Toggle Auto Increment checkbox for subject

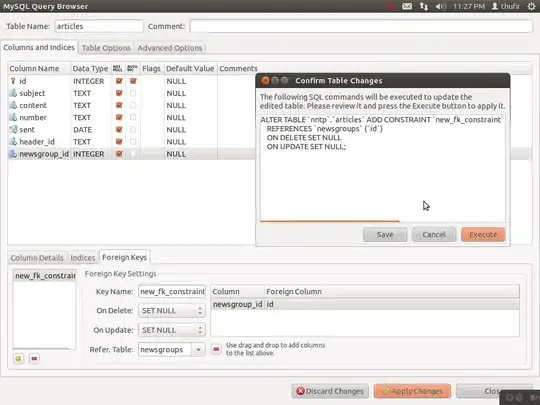pos(133,93)
